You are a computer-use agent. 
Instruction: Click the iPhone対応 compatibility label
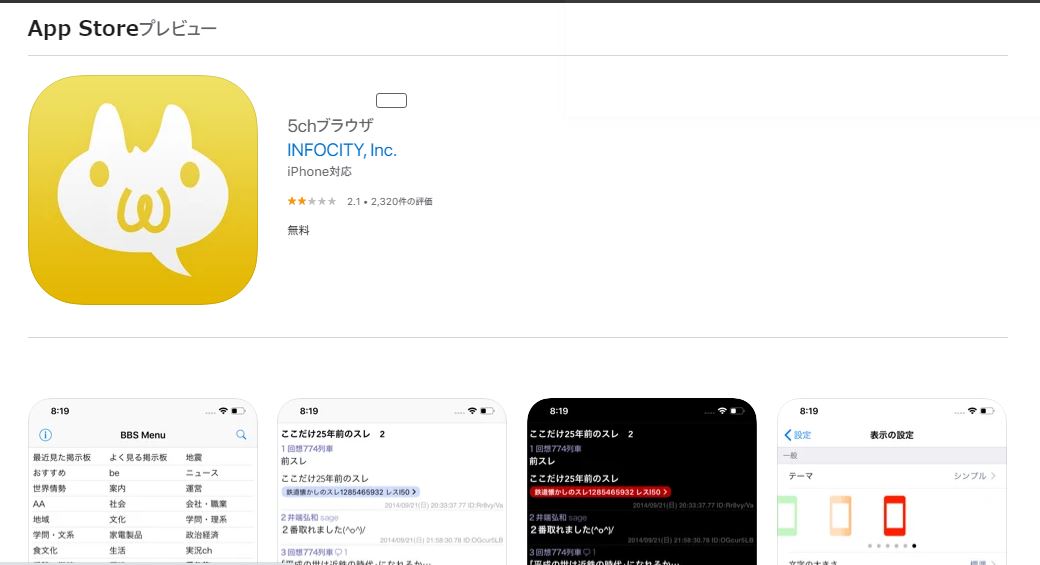pos(319,172)
